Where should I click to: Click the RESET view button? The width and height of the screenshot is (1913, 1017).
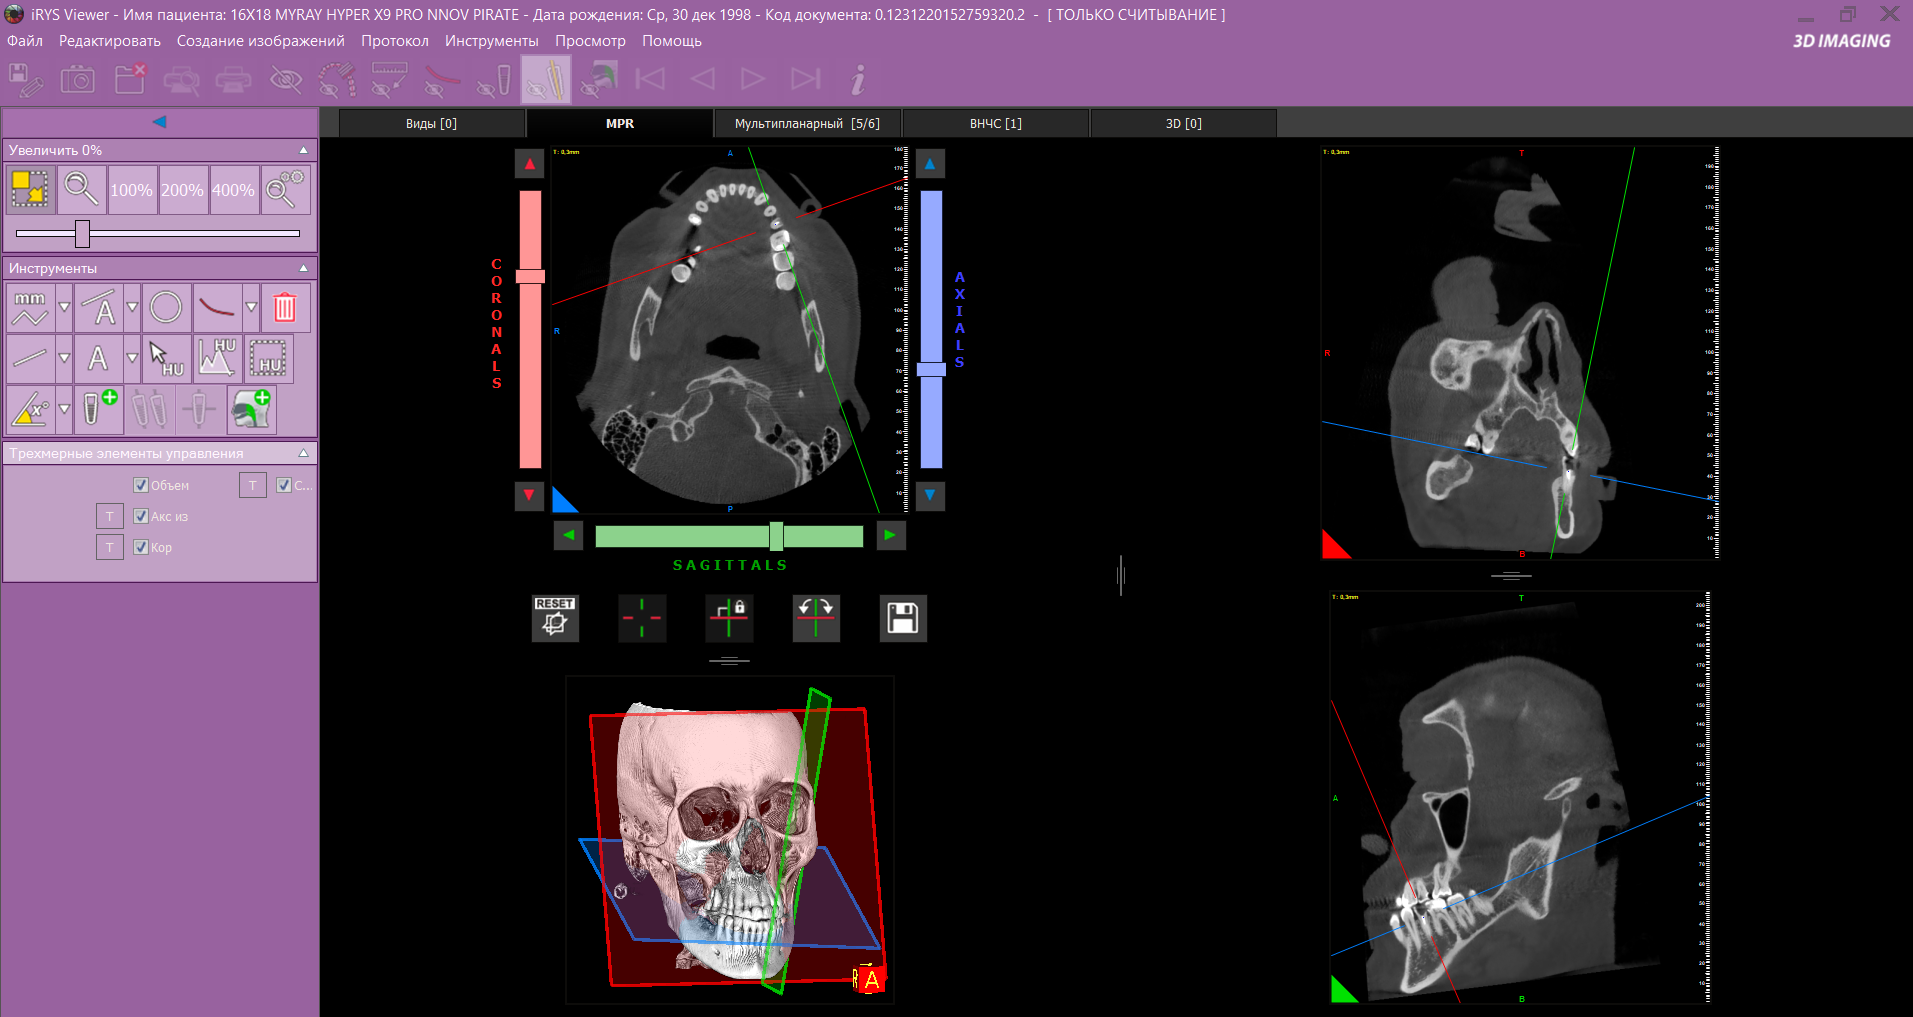coord(555,618)
